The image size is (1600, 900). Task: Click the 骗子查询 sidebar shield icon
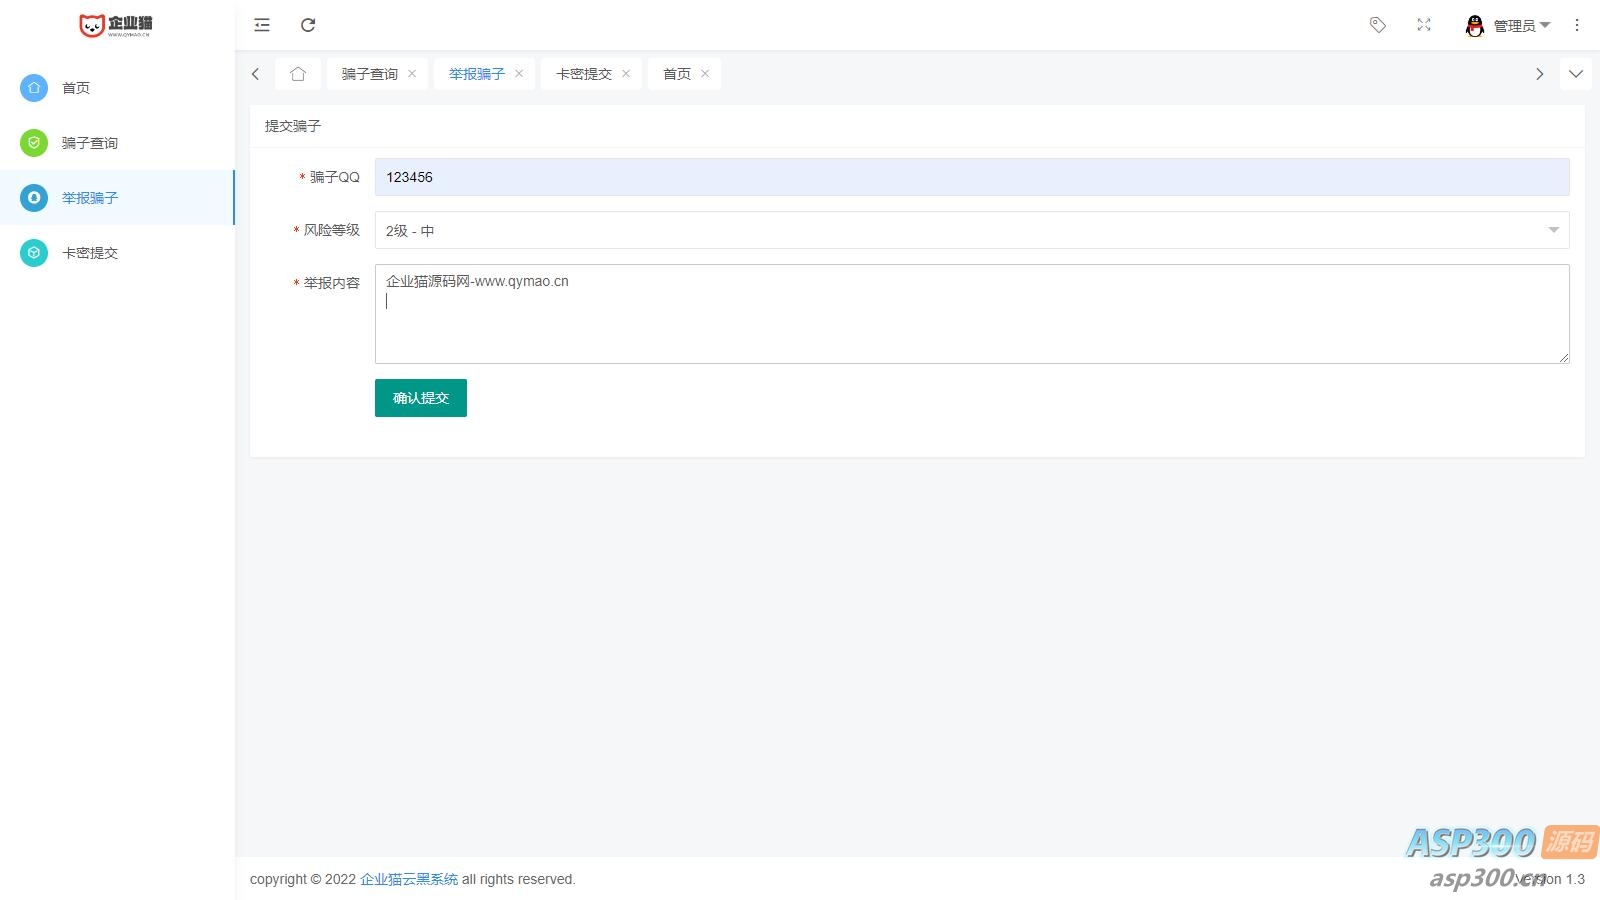34,143
